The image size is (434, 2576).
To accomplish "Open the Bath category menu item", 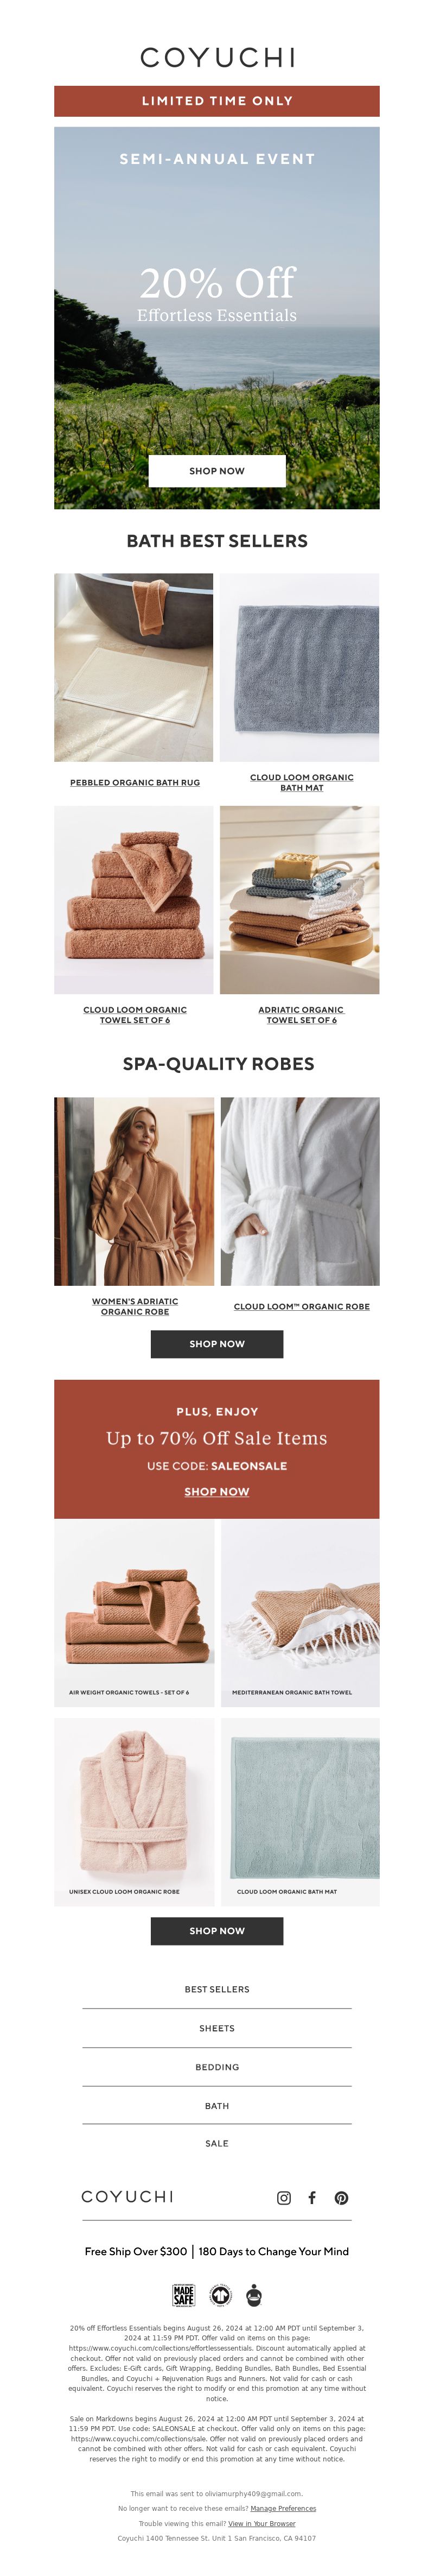I will pyautogui.click(x=217, y=2105).
